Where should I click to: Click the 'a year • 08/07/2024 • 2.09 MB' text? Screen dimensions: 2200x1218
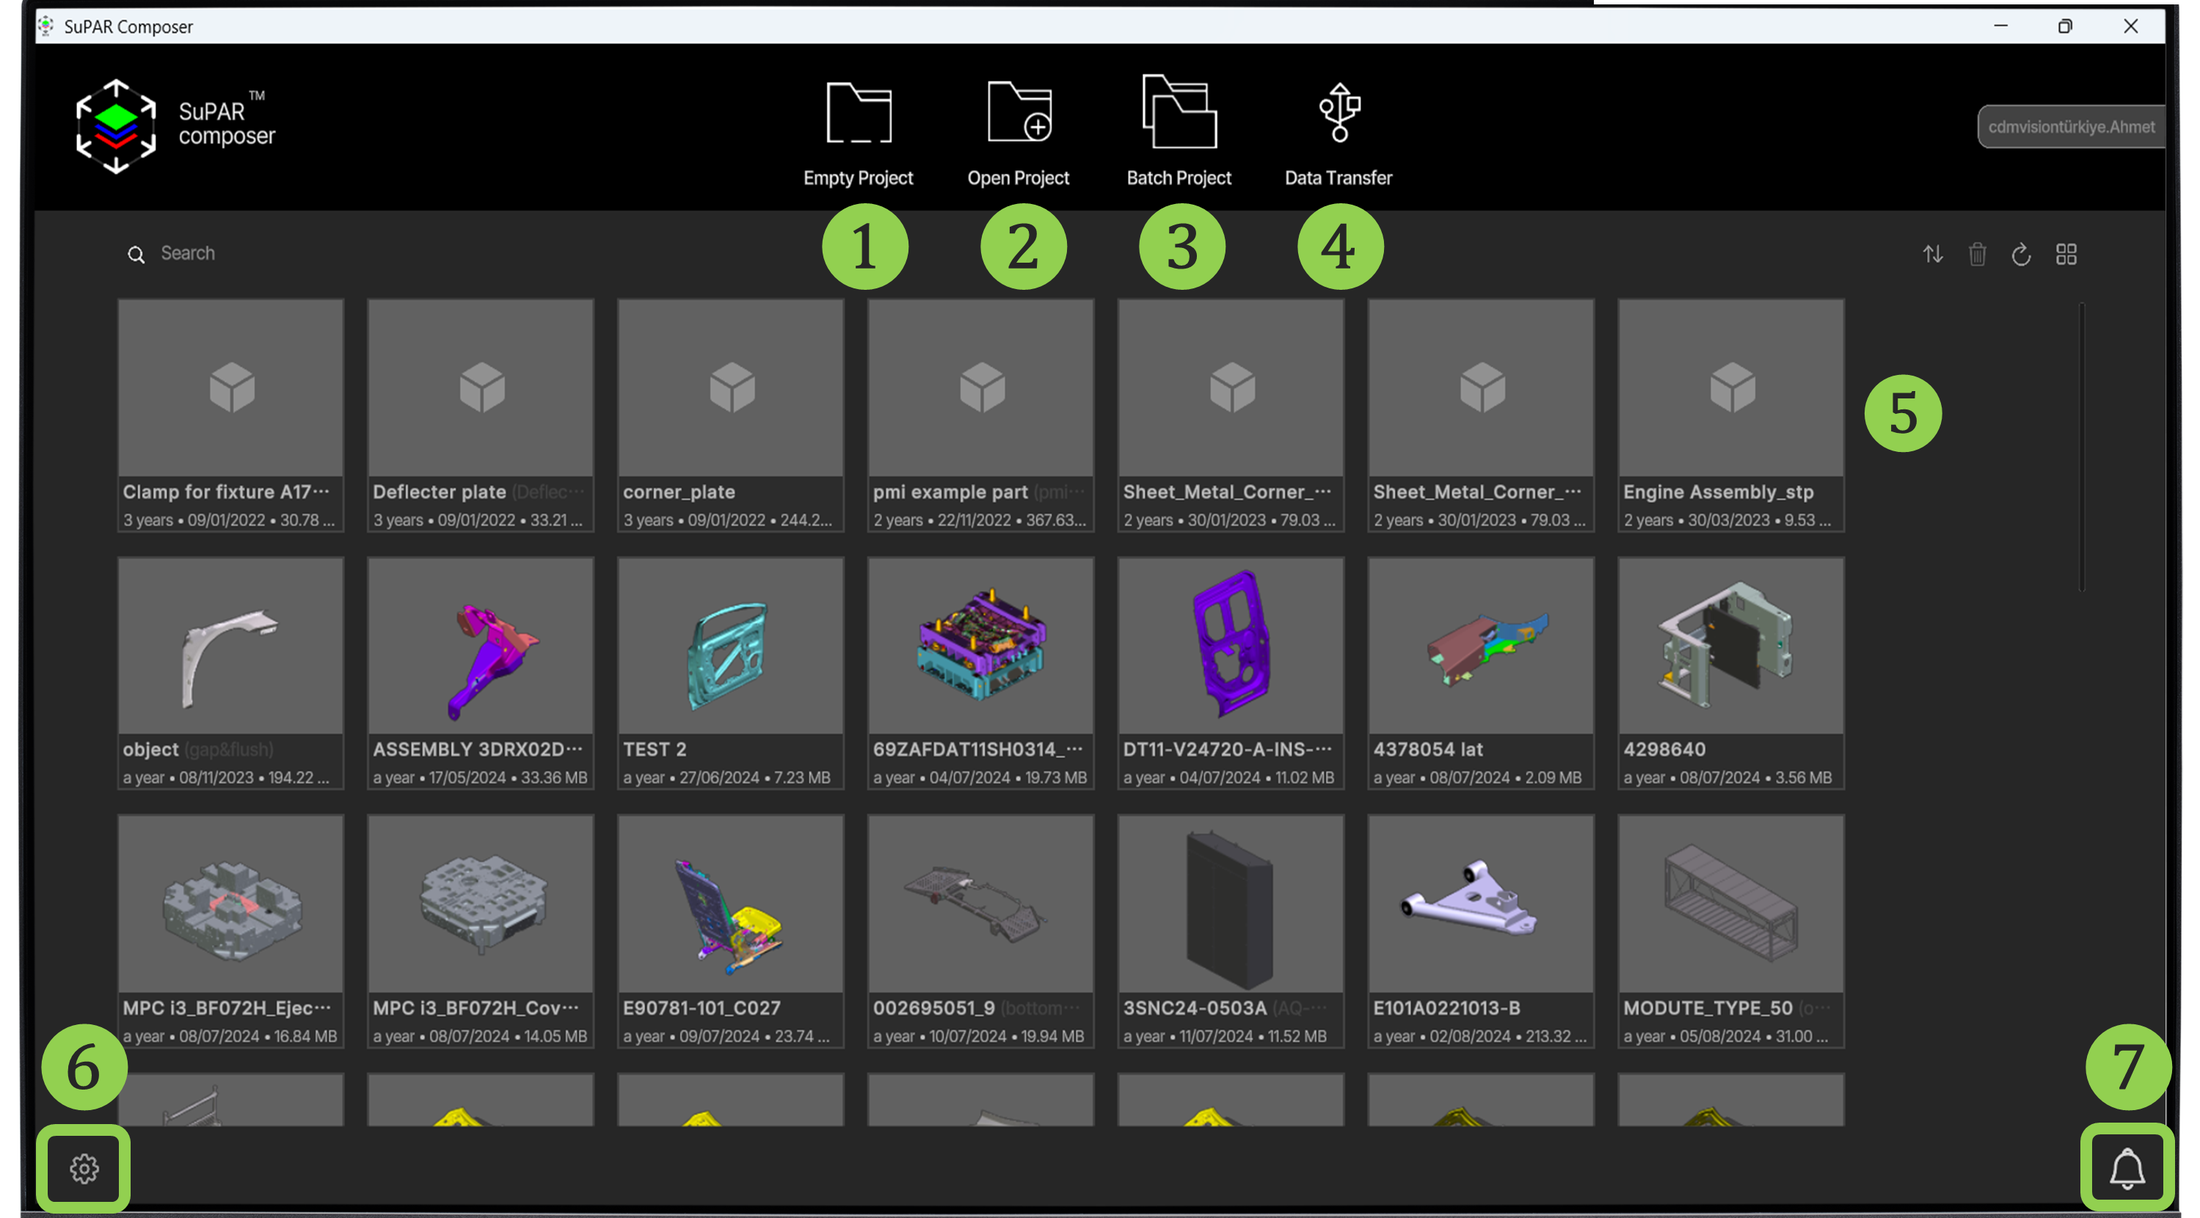point(1477,778)
